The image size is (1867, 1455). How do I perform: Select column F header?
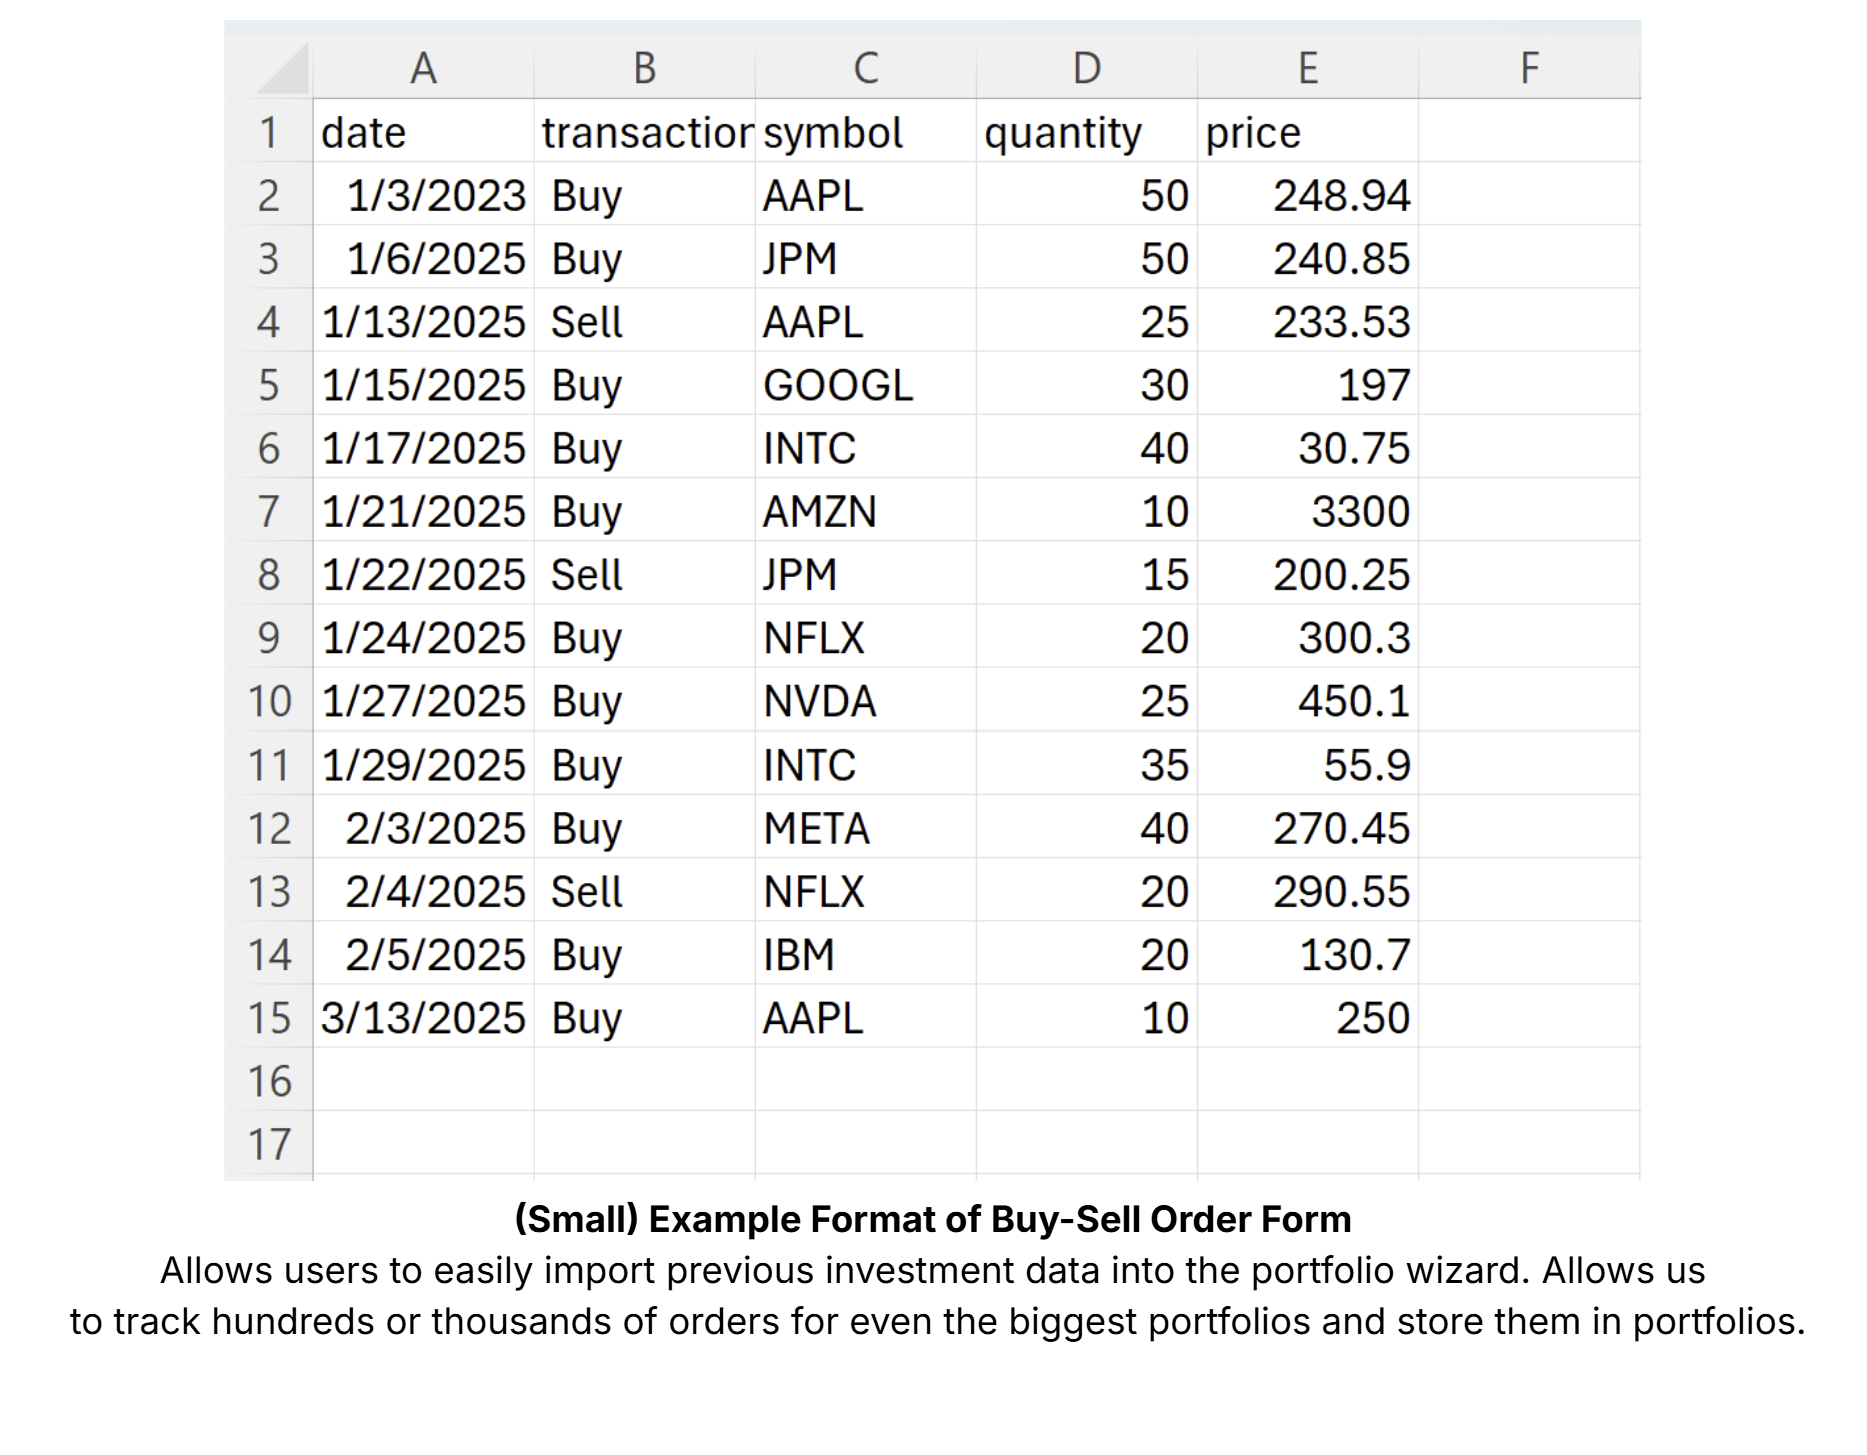click(x=1528, y=69)
